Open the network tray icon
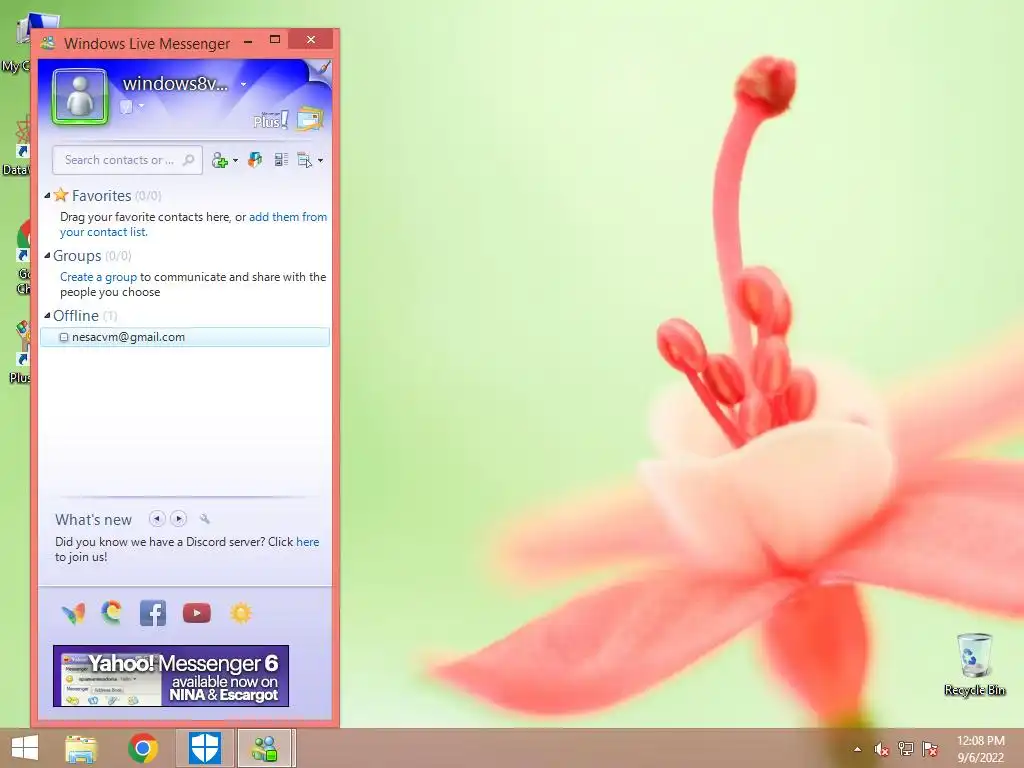The height and width of the screenshot is (768, 1024). (x=906, y=749)
